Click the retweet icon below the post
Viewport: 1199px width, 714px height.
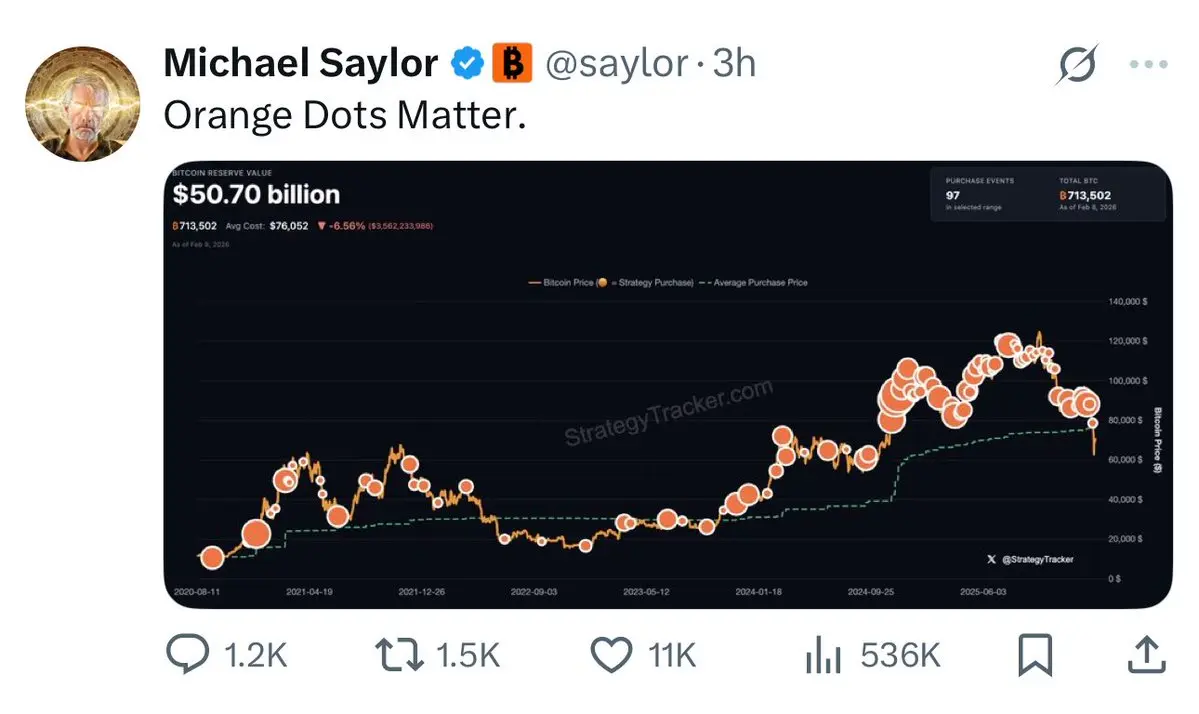[398, 654]
